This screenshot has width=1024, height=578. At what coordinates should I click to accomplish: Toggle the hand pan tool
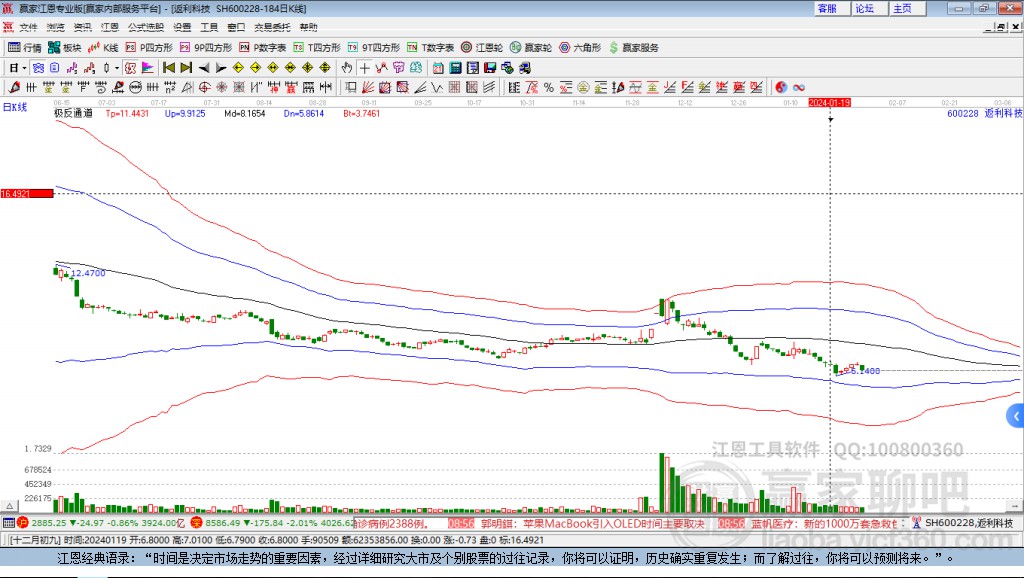(x=347, y=67)
